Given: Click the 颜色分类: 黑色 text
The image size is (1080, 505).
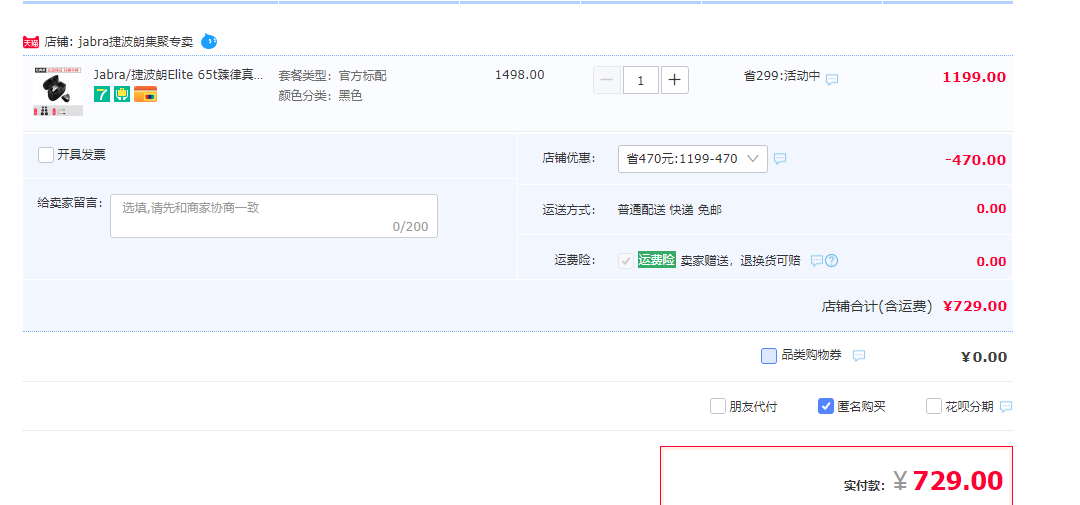Looking at the screenshot, I should (320, 96).
